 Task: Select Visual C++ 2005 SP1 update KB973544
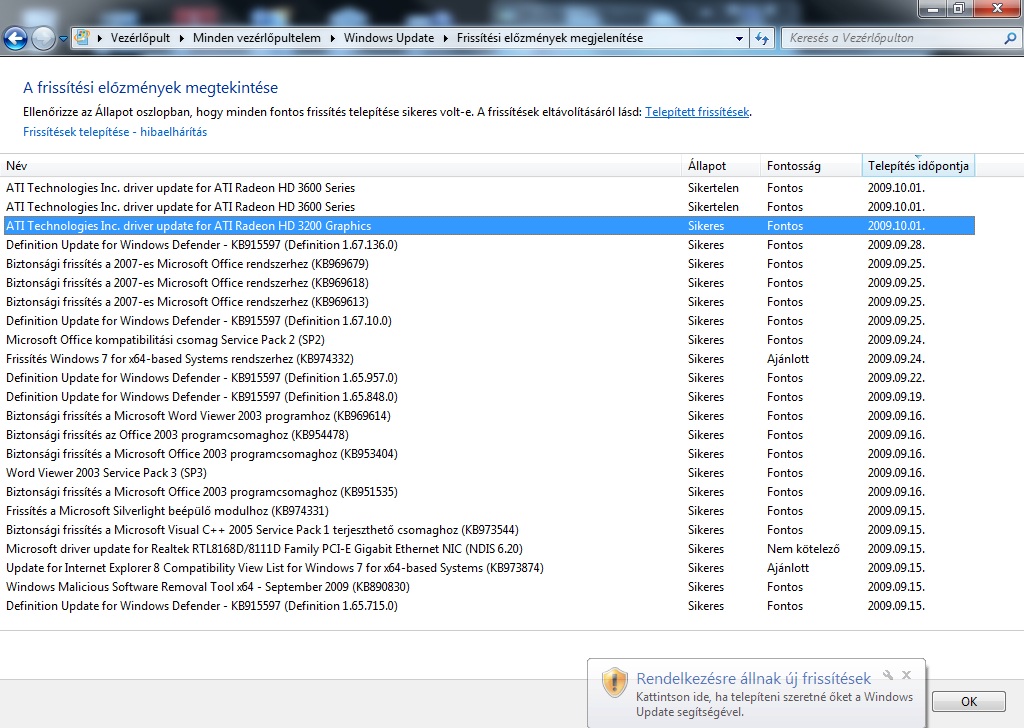[489, 530]
